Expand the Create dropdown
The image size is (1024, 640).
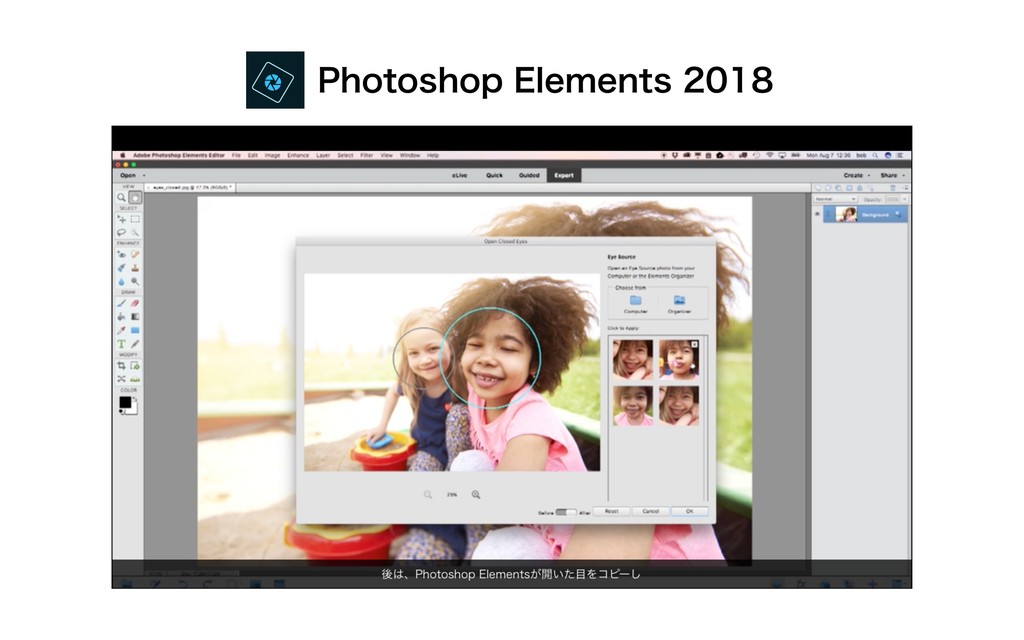pos(856,176)
